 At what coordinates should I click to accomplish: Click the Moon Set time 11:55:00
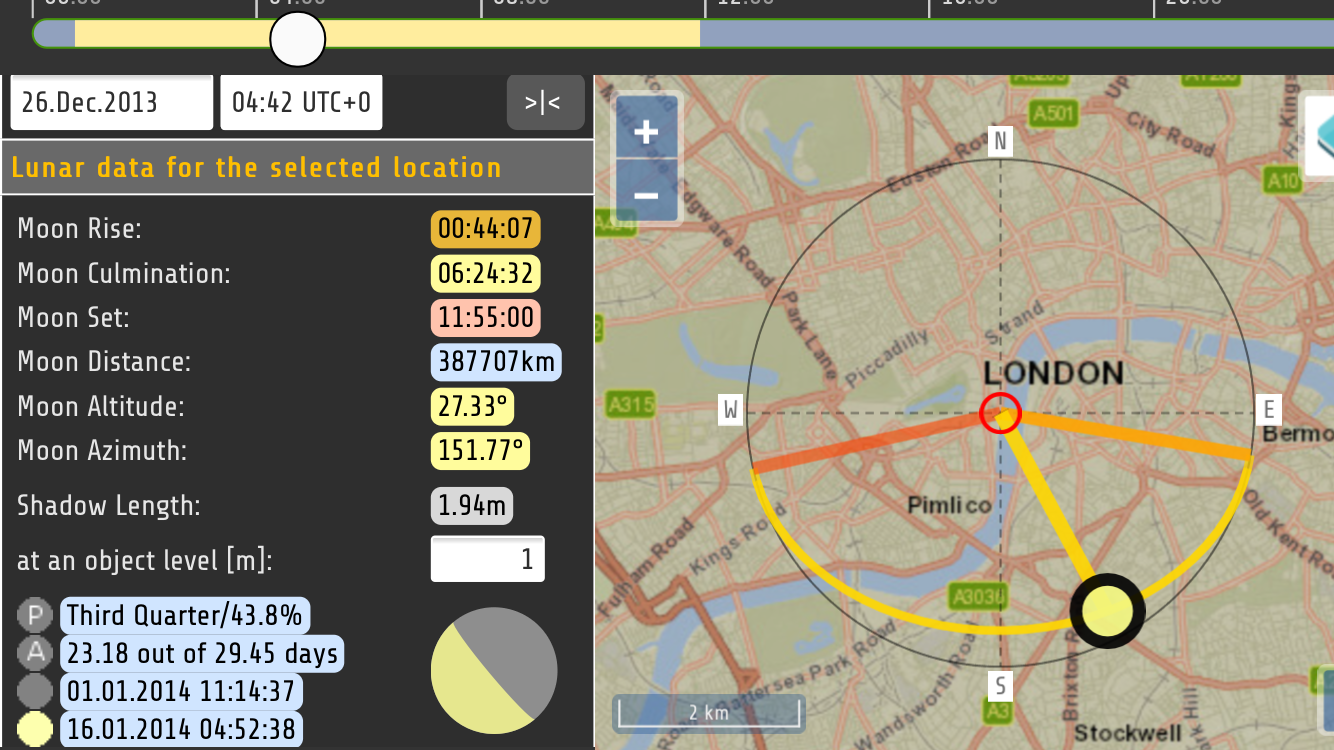486,318
